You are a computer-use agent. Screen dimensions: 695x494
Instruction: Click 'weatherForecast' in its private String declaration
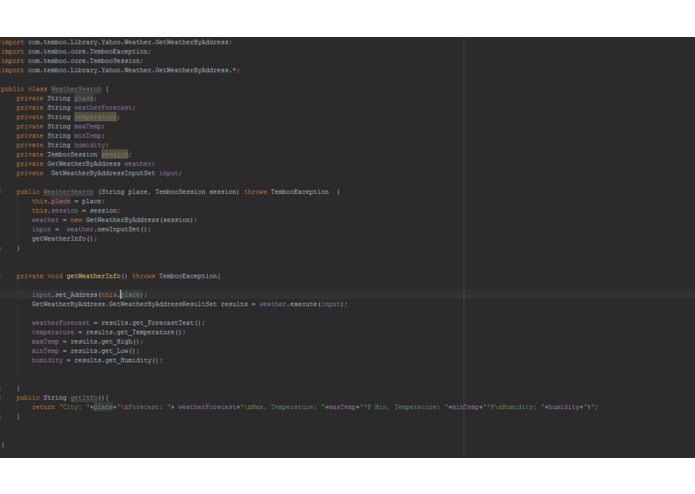[x=104, y=108]
